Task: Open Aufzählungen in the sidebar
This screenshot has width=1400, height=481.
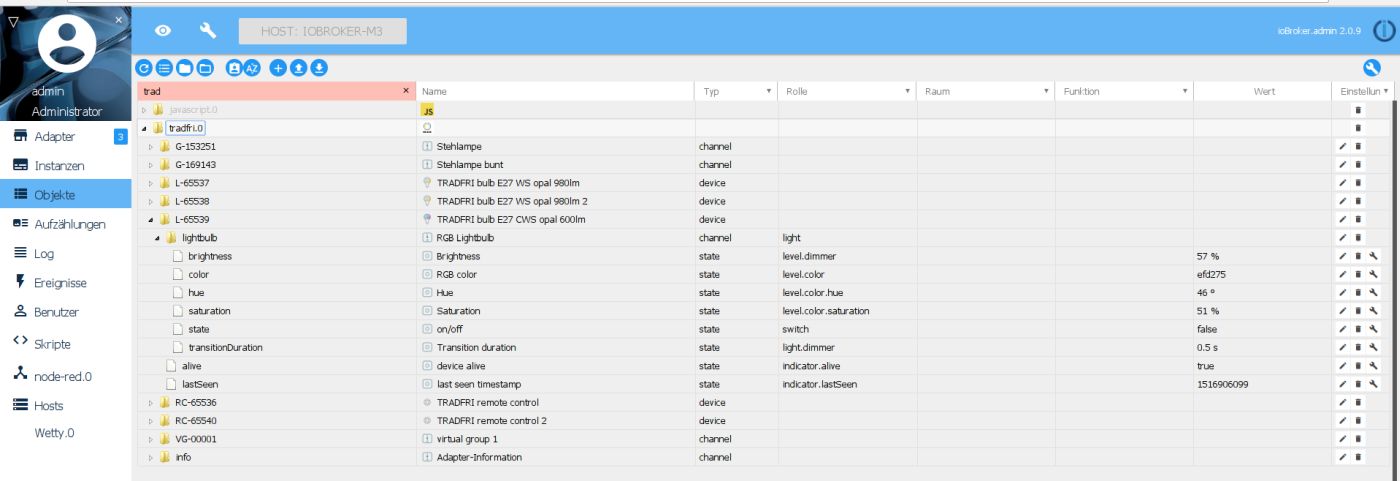Action: point(65,224)
